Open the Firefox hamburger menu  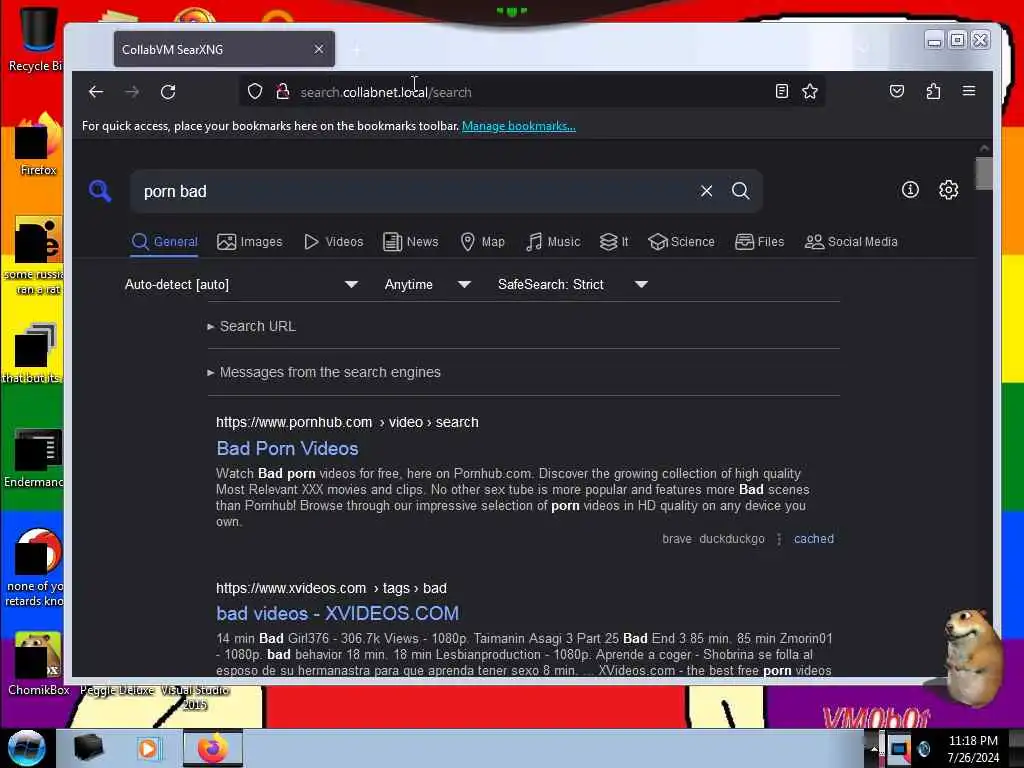[x=968, y=91]
